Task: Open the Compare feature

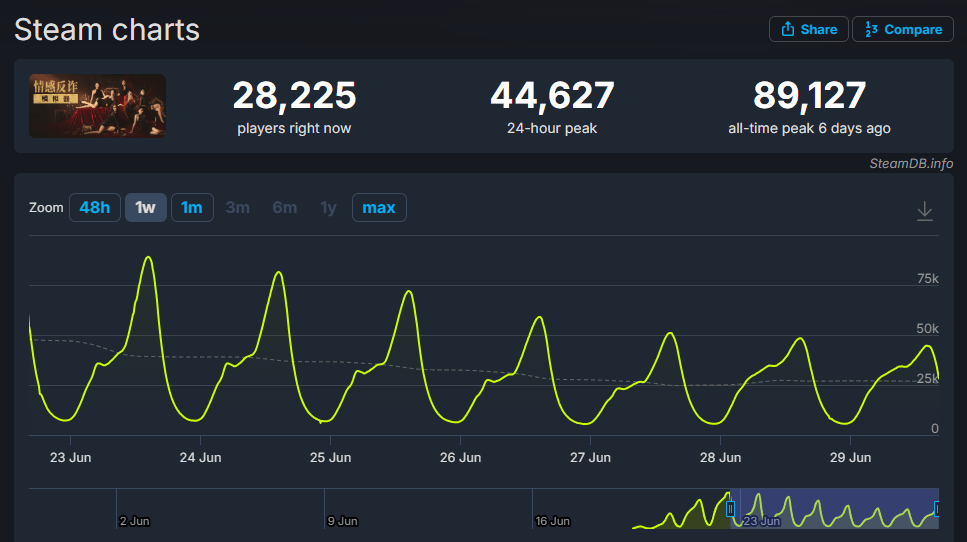Action: pyautogui.click(x=903, y=29)
